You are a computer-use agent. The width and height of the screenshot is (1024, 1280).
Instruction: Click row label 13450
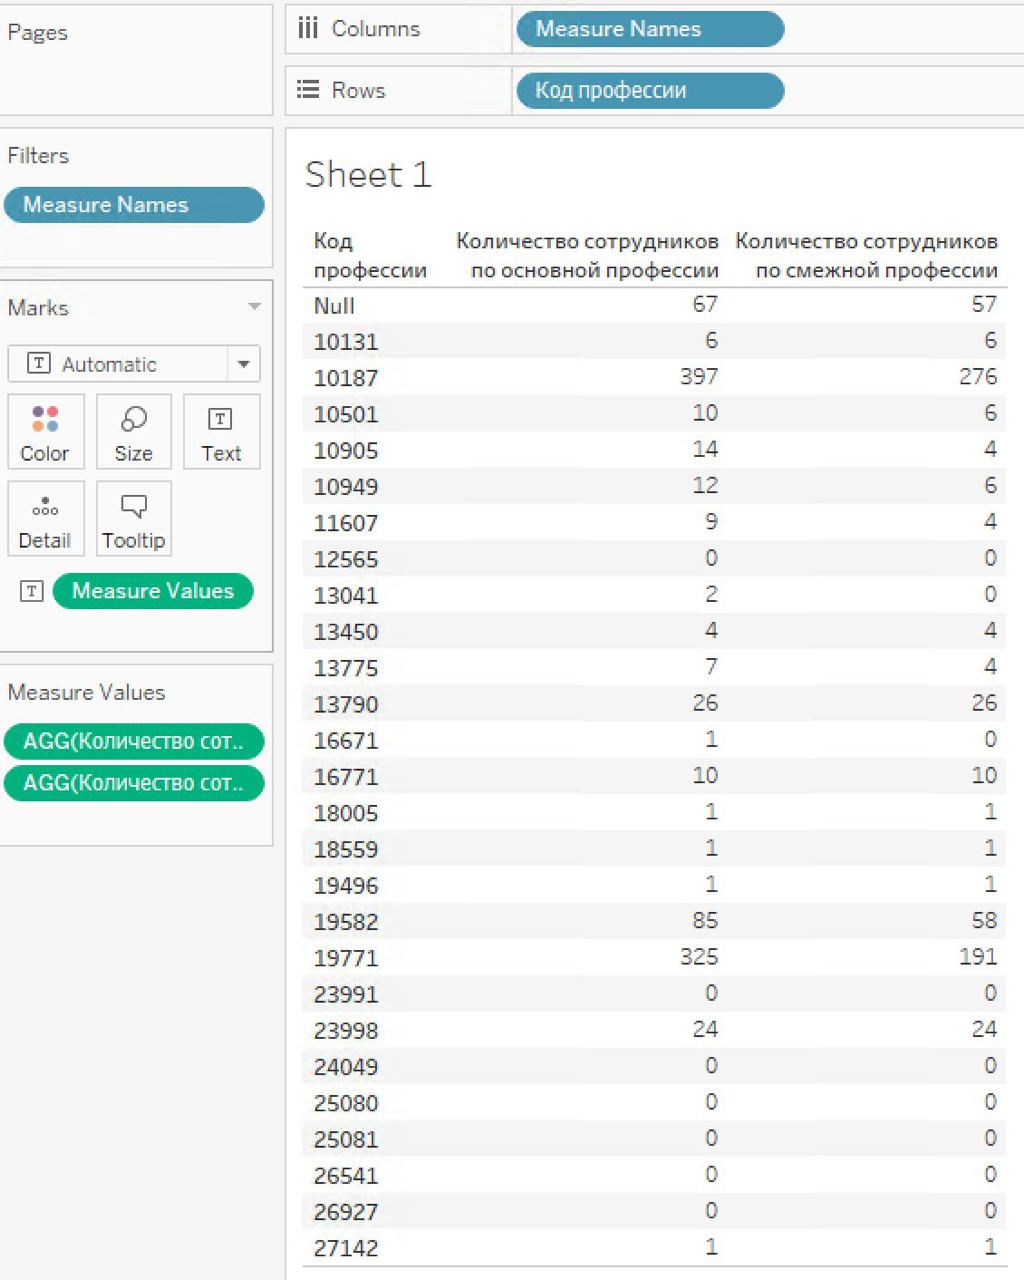tap(346, 632)
